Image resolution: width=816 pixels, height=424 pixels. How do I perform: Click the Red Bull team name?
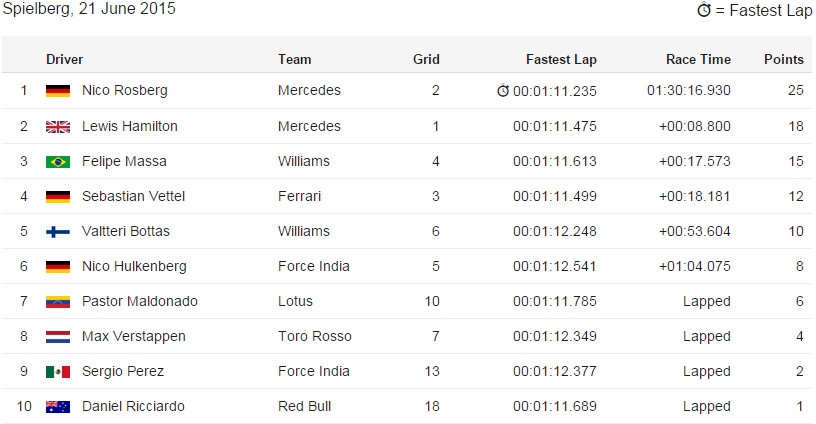(x=304, y=406)
